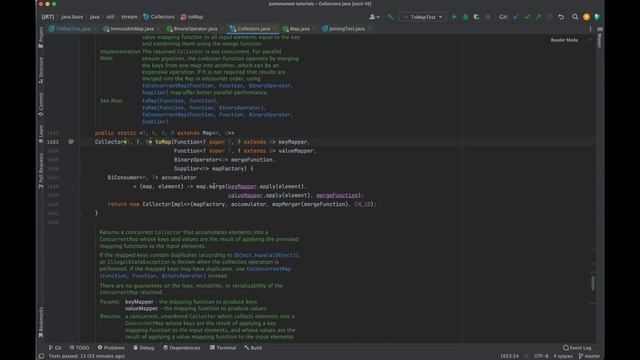This screenshot has height=360, width=640.
Task: Click the editor vertical scrollbar marker
Action: click(x=593, y=282)
